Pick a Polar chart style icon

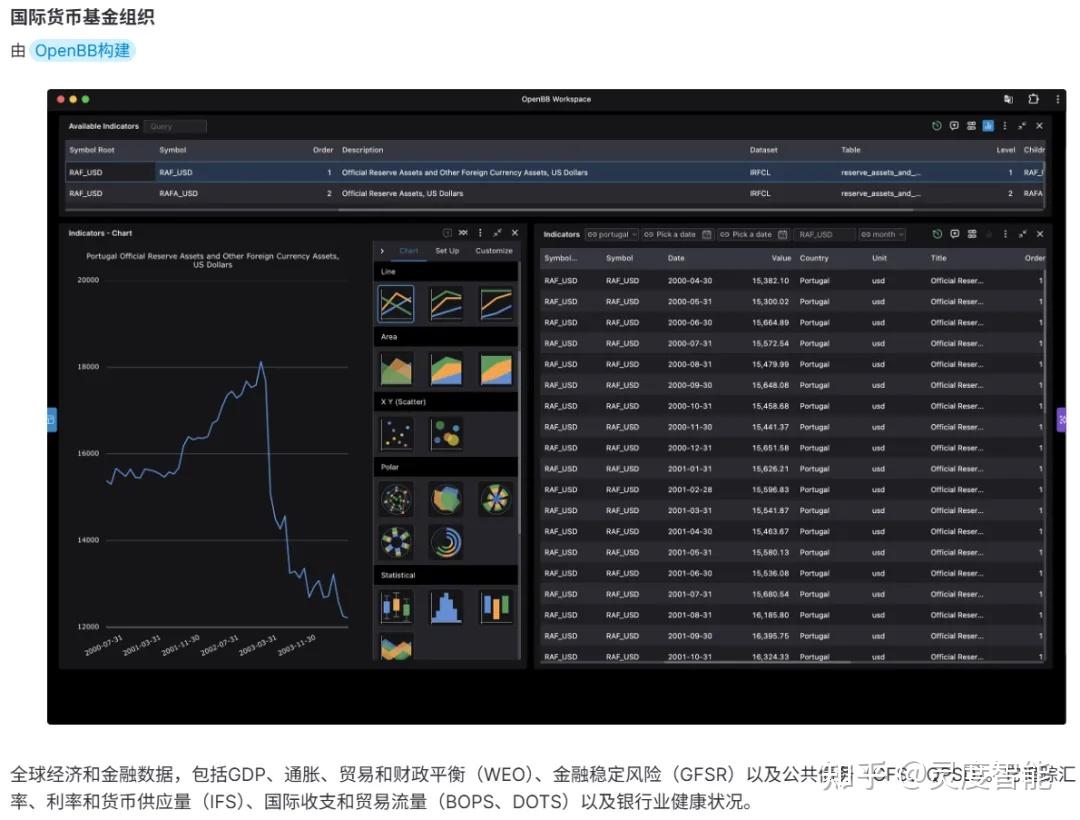395,499
